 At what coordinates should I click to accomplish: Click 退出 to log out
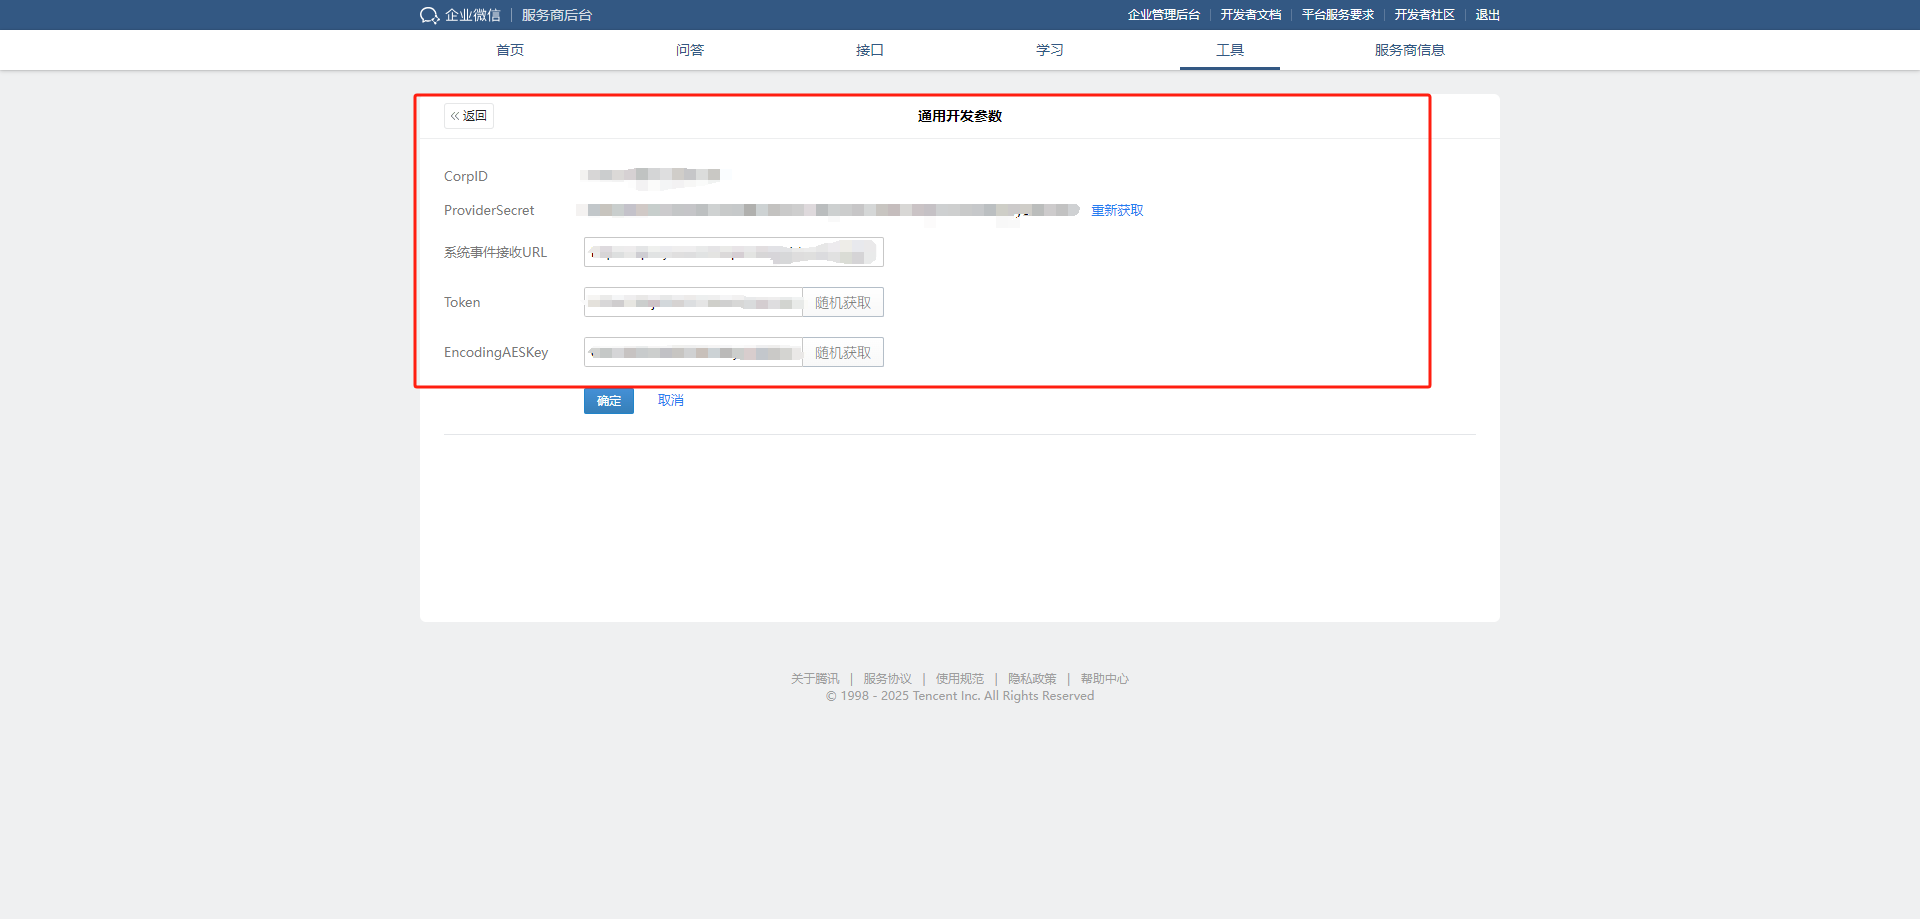click(1487, 15)
